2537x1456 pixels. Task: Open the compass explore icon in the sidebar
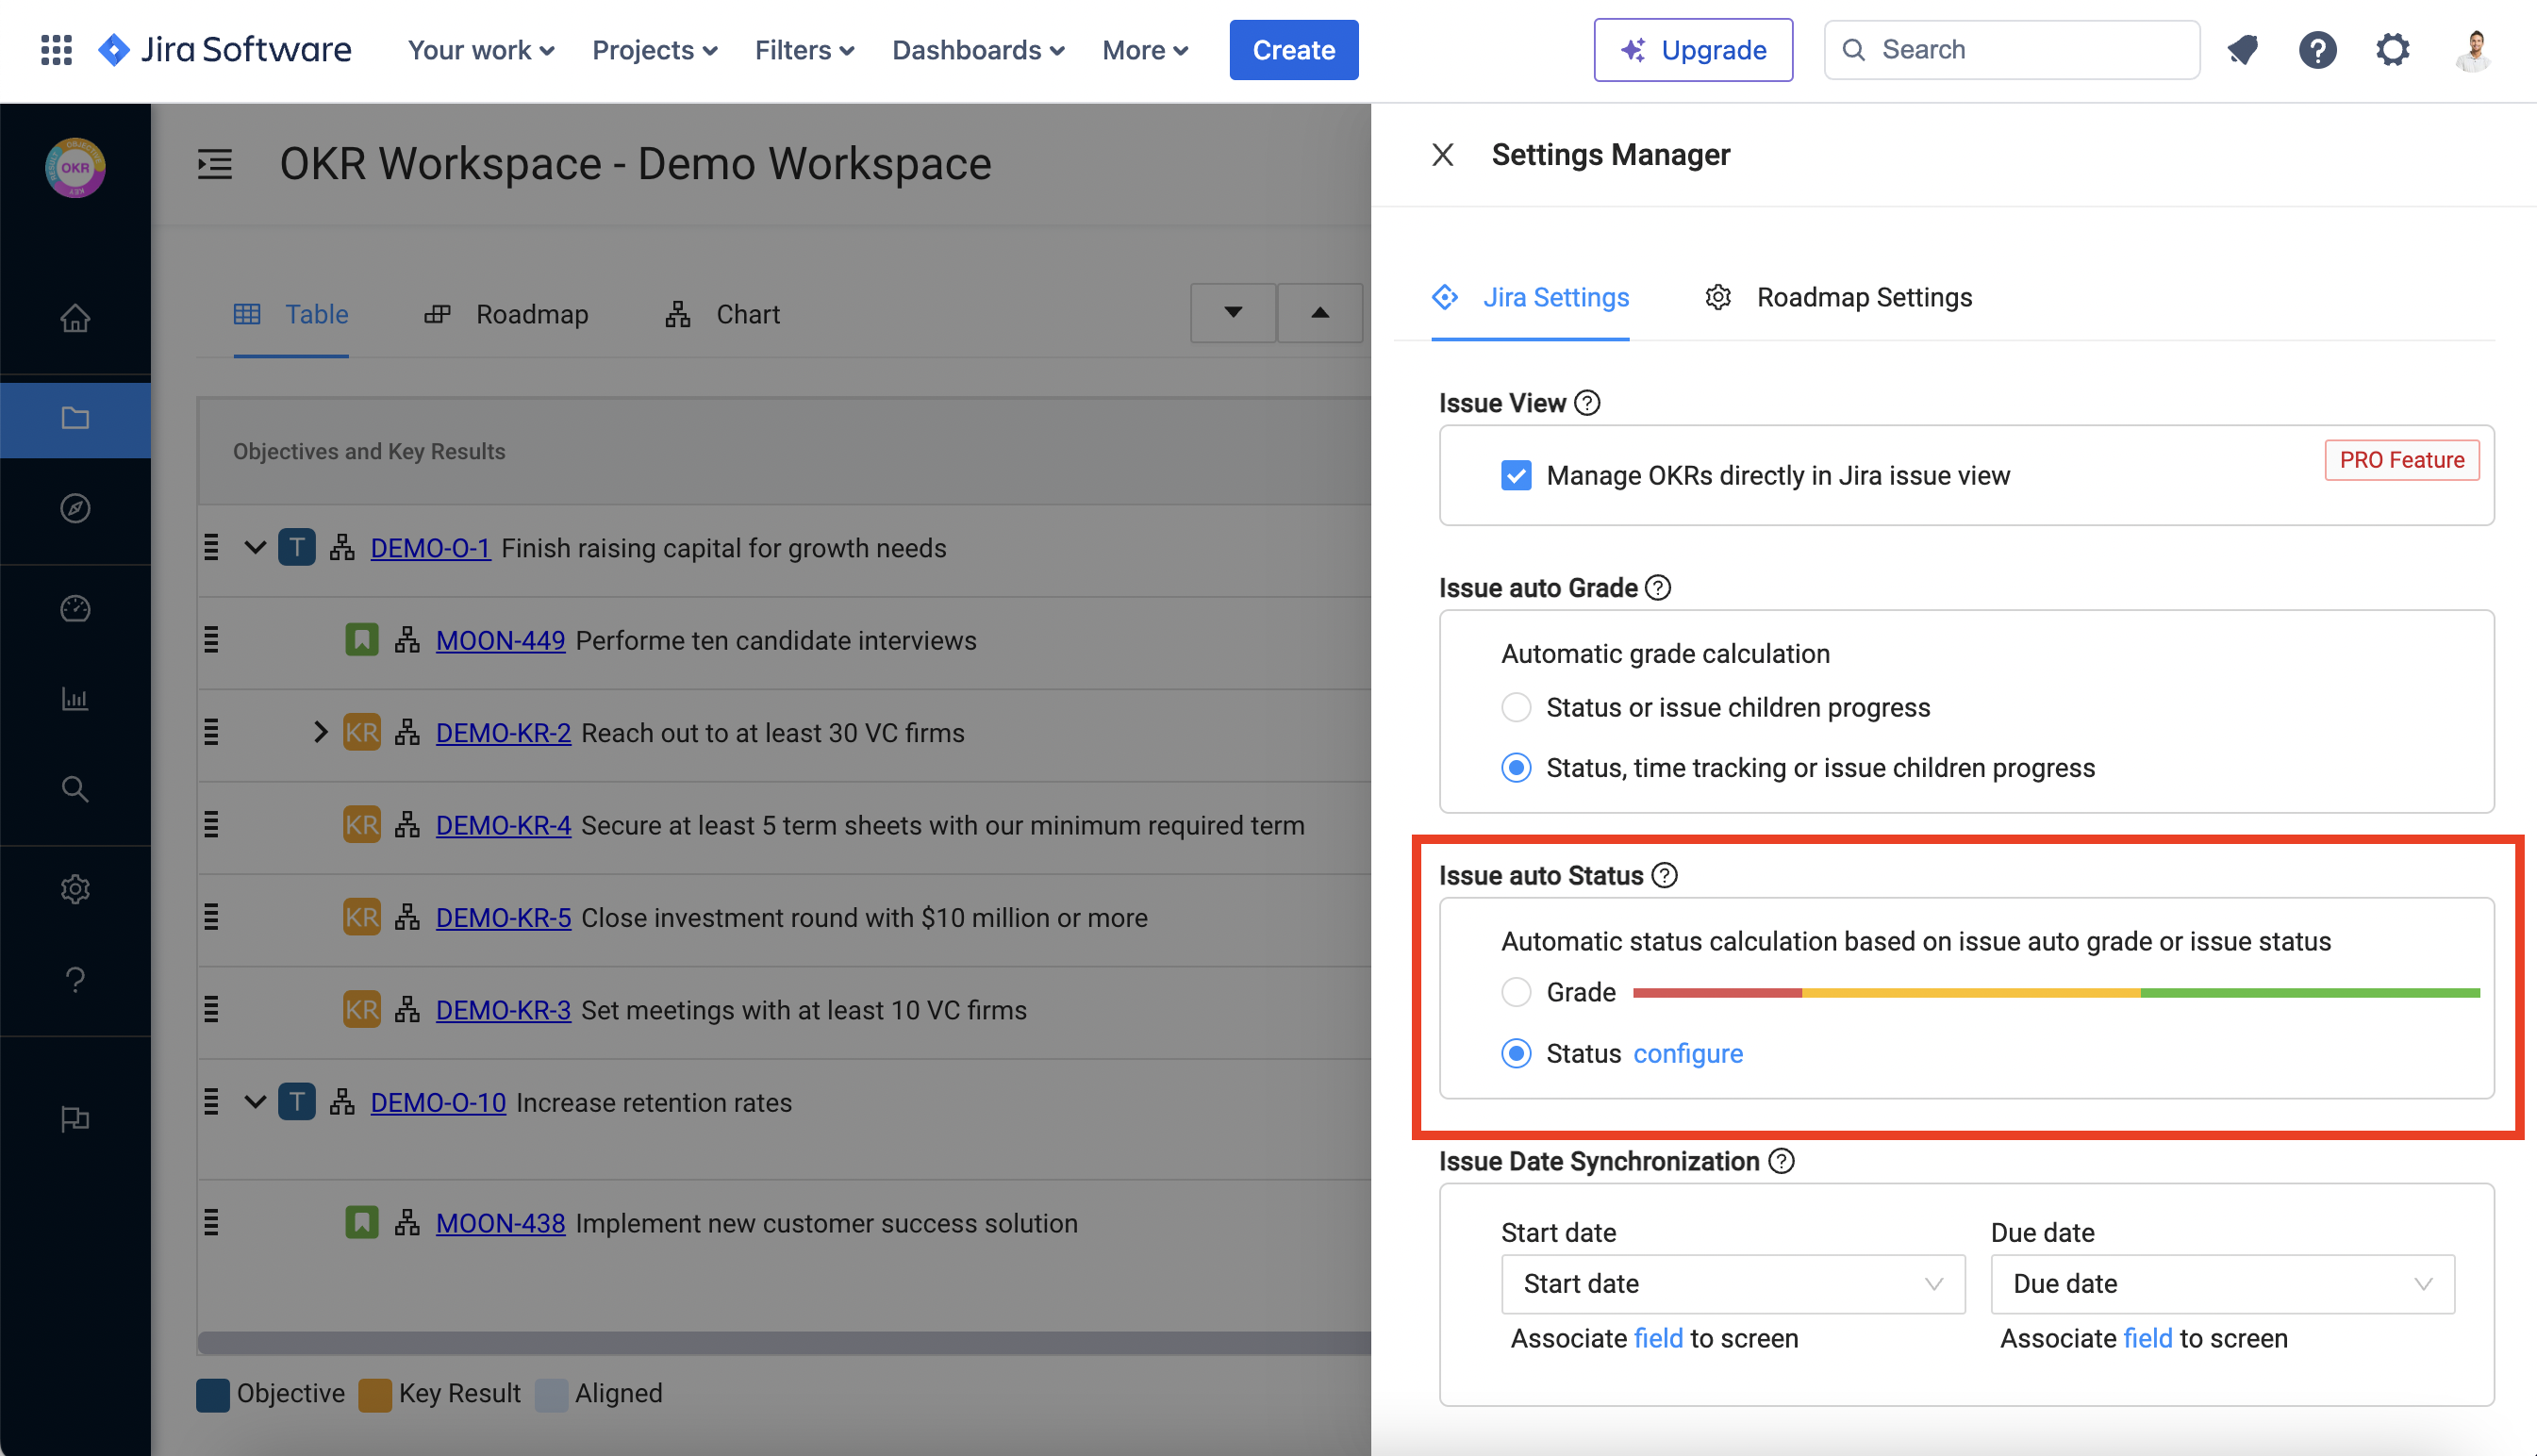75,508
